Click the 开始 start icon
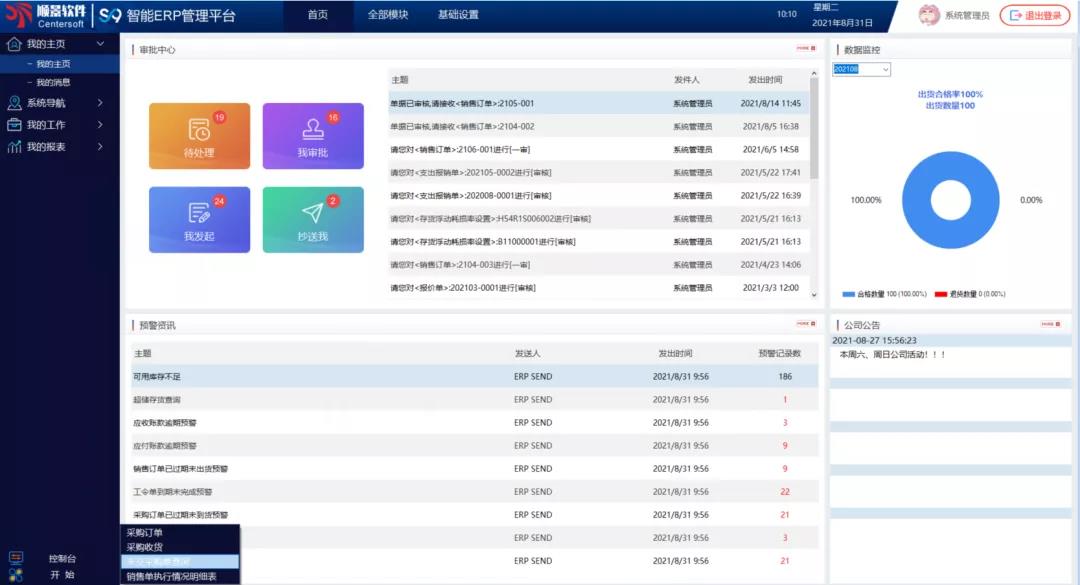The image size is (1080, 585). click(x=16, y=575)
